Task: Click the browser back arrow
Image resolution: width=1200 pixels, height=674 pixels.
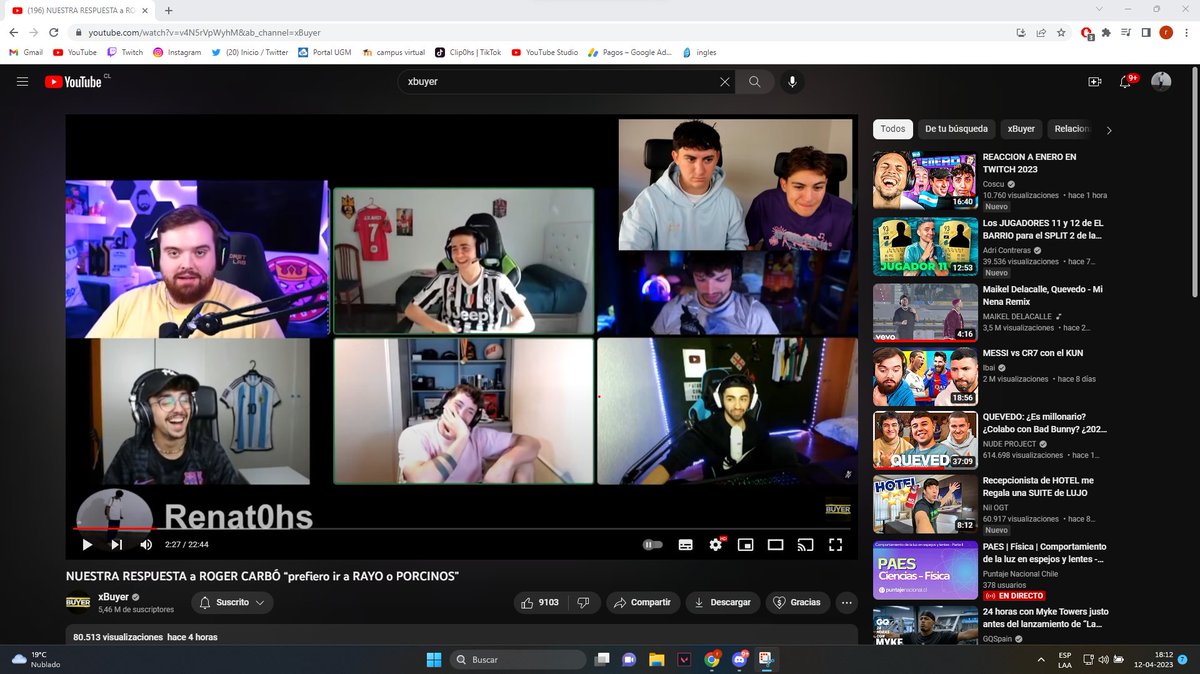Action: click(13, 33)
